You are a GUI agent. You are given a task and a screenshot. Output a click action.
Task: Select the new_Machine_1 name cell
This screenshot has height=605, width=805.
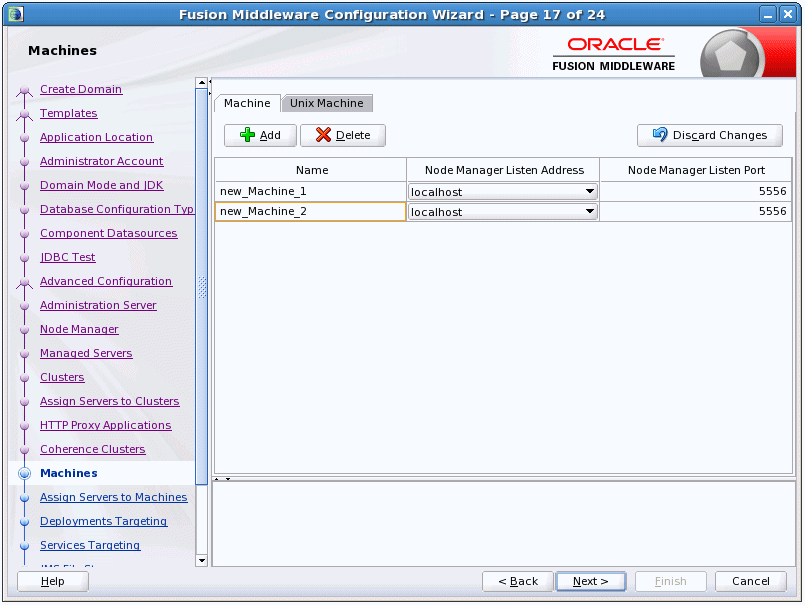pyautogui.click(x=311, y=191)
